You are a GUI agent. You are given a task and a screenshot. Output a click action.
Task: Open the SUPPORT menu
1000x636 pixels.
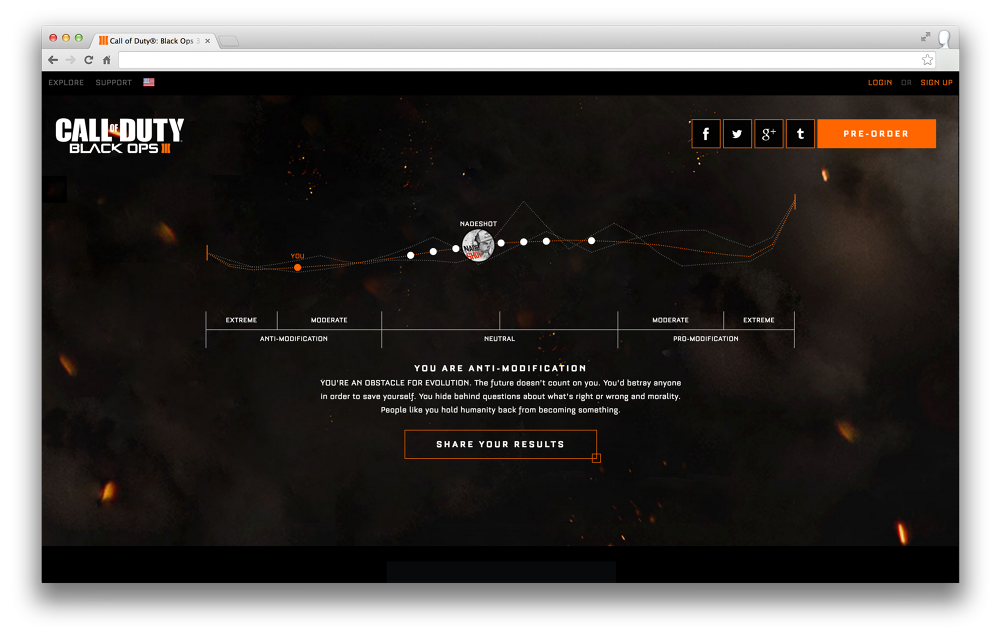tap(114, 82)
